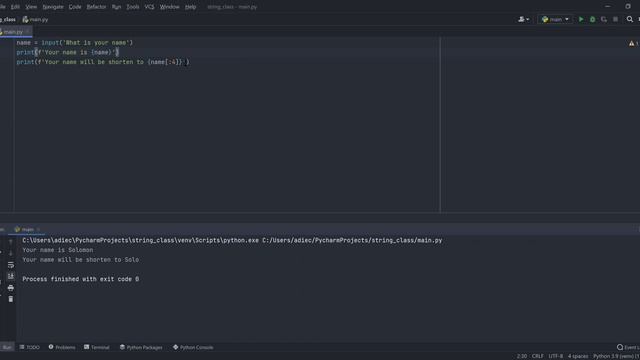Image resolution: width=640 pixels, height=360 pixels.
Task: Open the Edit menu
Action: (x=15, y=7)
